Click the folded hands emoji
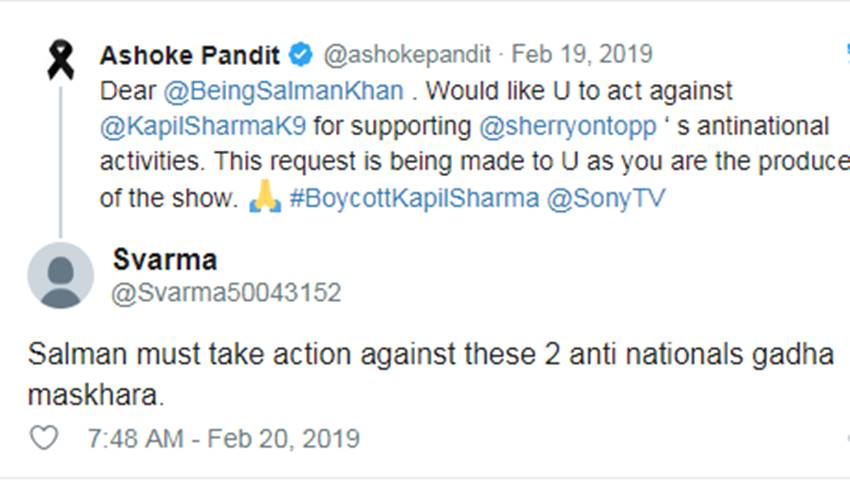Screen dimensions: 850x485 264,198
